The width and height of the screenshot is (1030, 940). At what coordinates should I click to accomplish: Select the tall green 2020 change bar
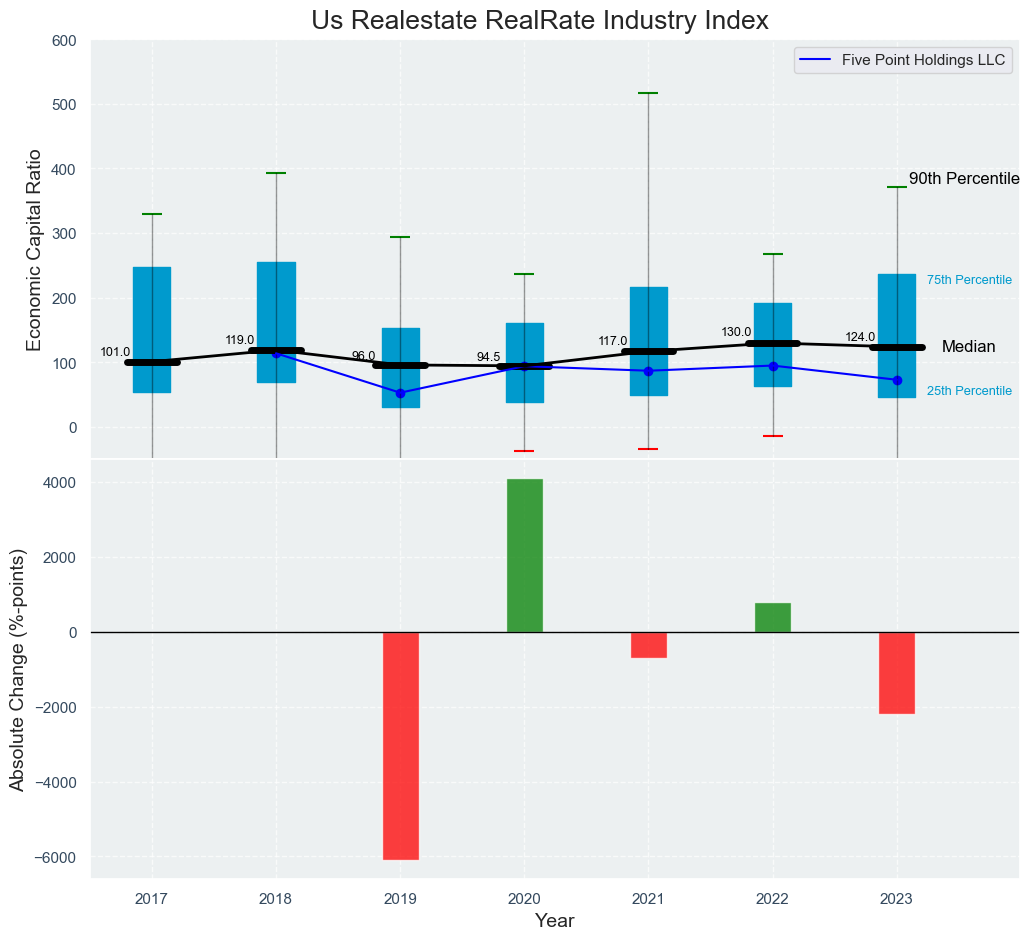coord(524,556)
